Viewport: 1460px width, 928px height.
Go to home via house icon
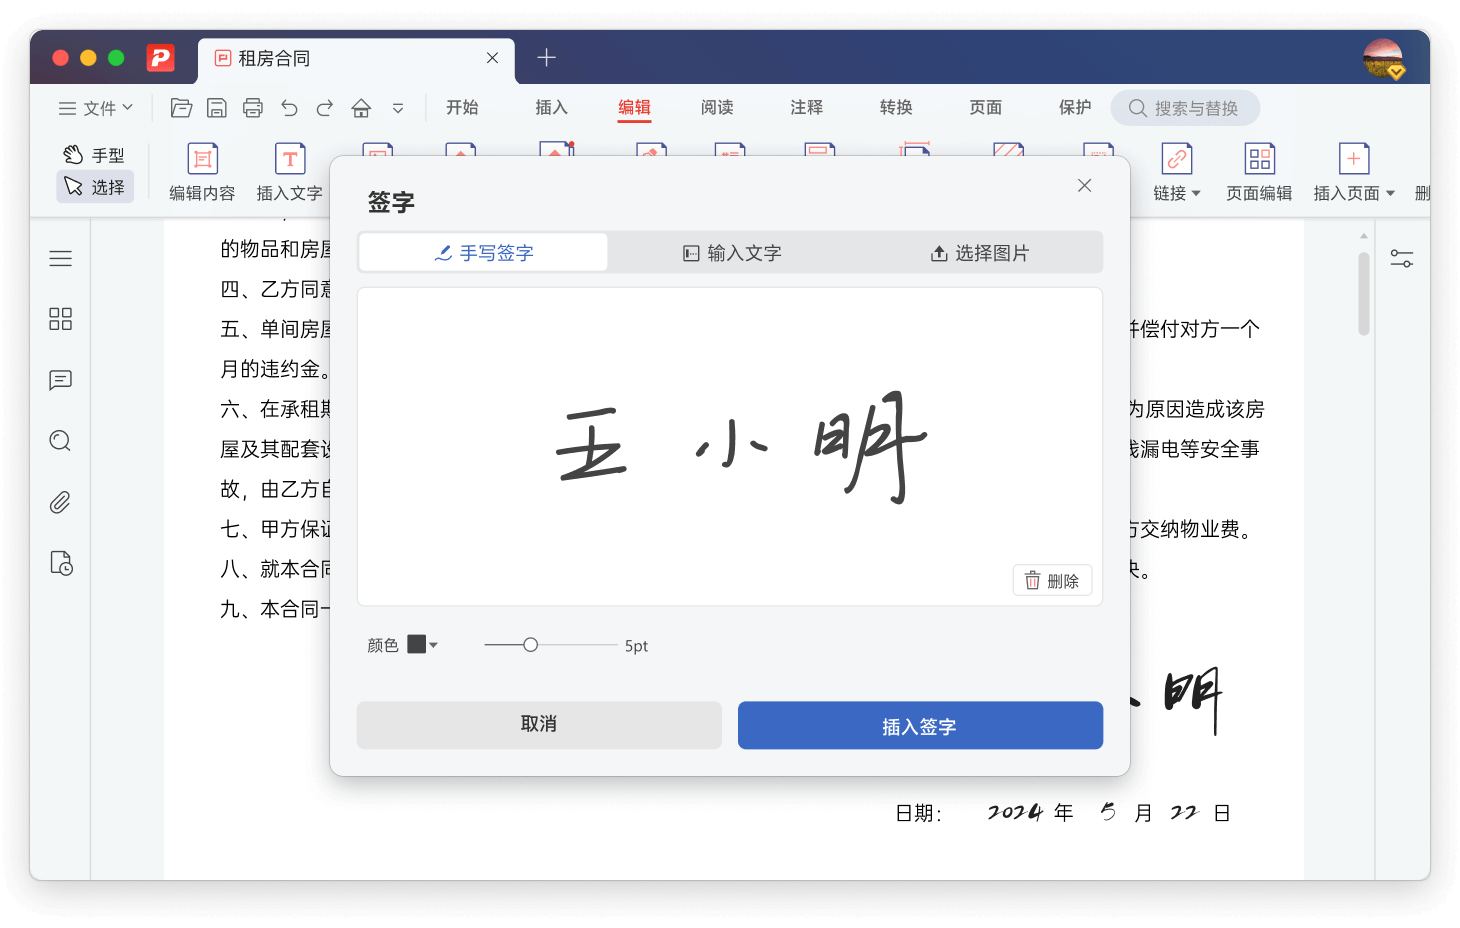coord(361,108)
